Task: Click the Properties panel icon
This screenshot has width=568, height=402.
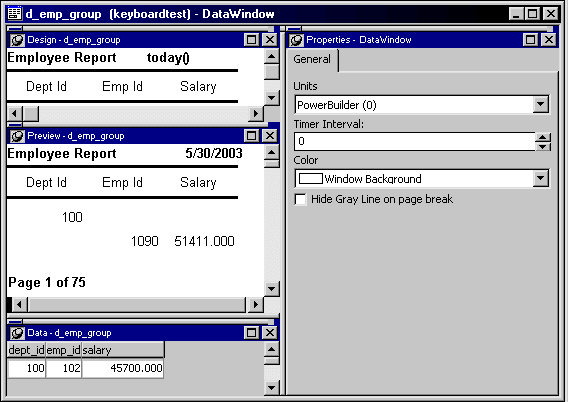Action: click(296, 40)
